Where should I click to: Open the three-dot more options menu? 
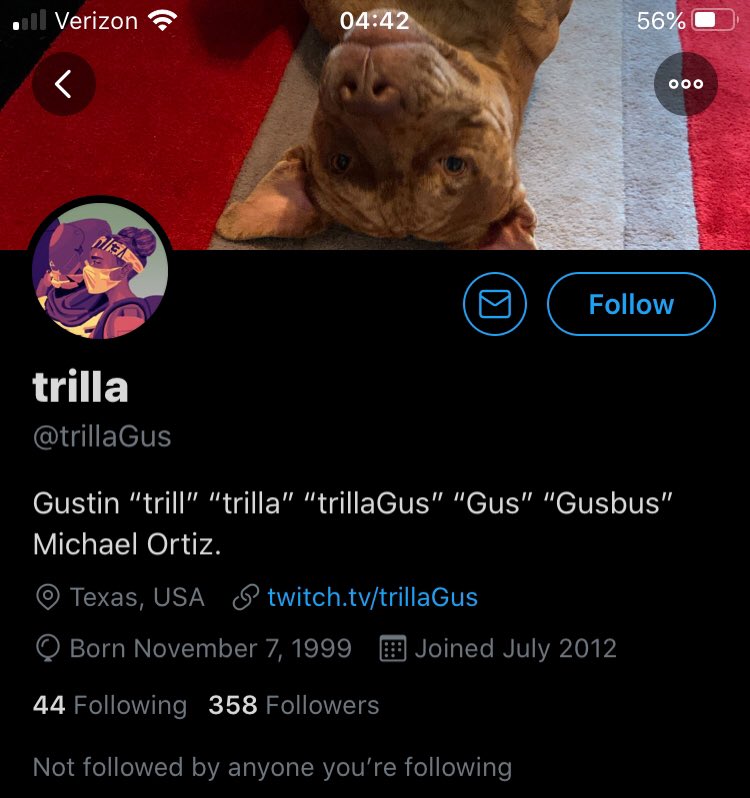[x=685, y=84]
